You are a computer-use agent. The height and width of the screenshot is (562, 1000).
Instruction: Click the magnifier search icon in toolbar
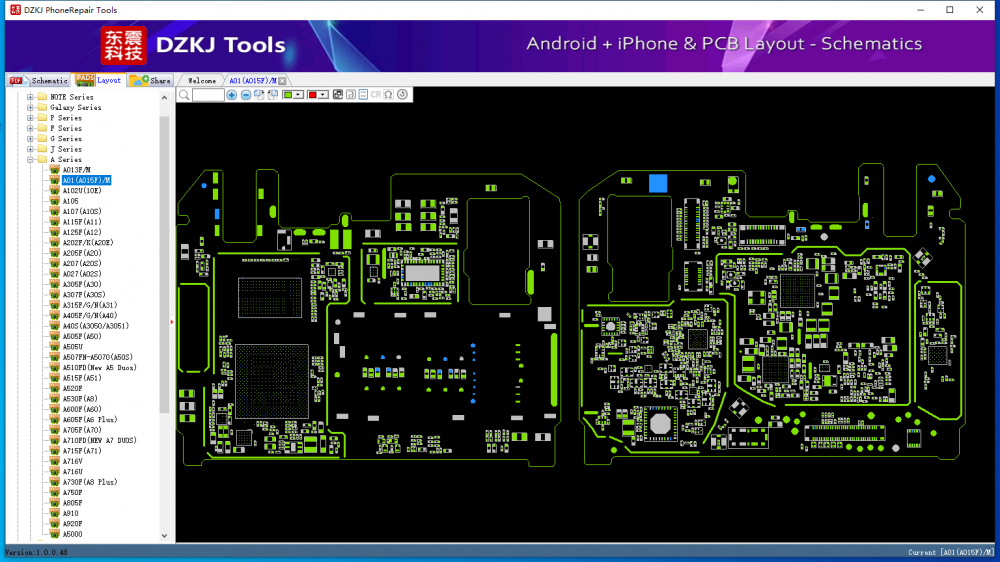[184, 95]
